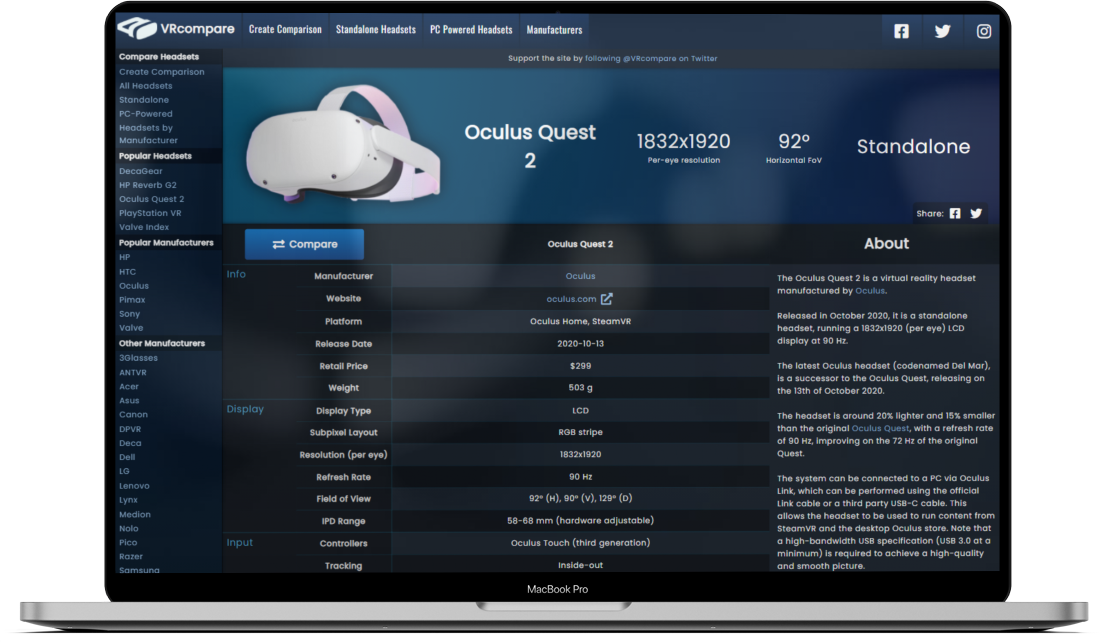This screenshot has width=1099, height=642.
Task: Open PC Powered Headsets menu item
Action: coord(471,29)
